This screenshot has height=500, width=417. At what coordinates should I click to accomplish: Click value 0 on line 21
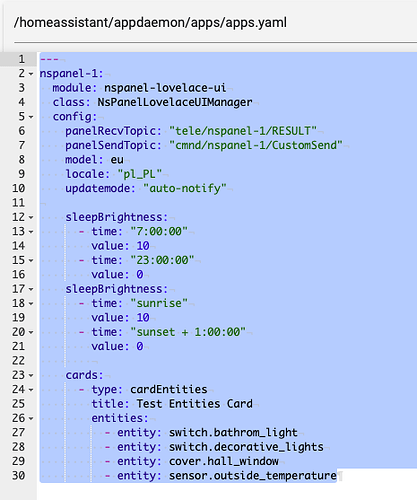click(140, 346)
